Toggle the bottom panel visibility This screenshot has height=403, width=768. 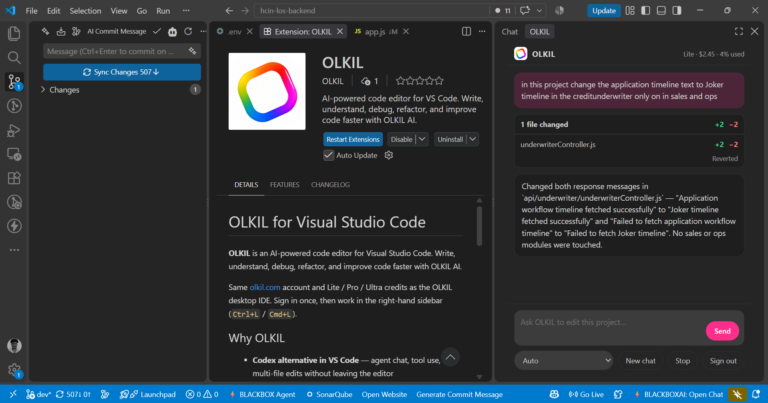point(661,10)
